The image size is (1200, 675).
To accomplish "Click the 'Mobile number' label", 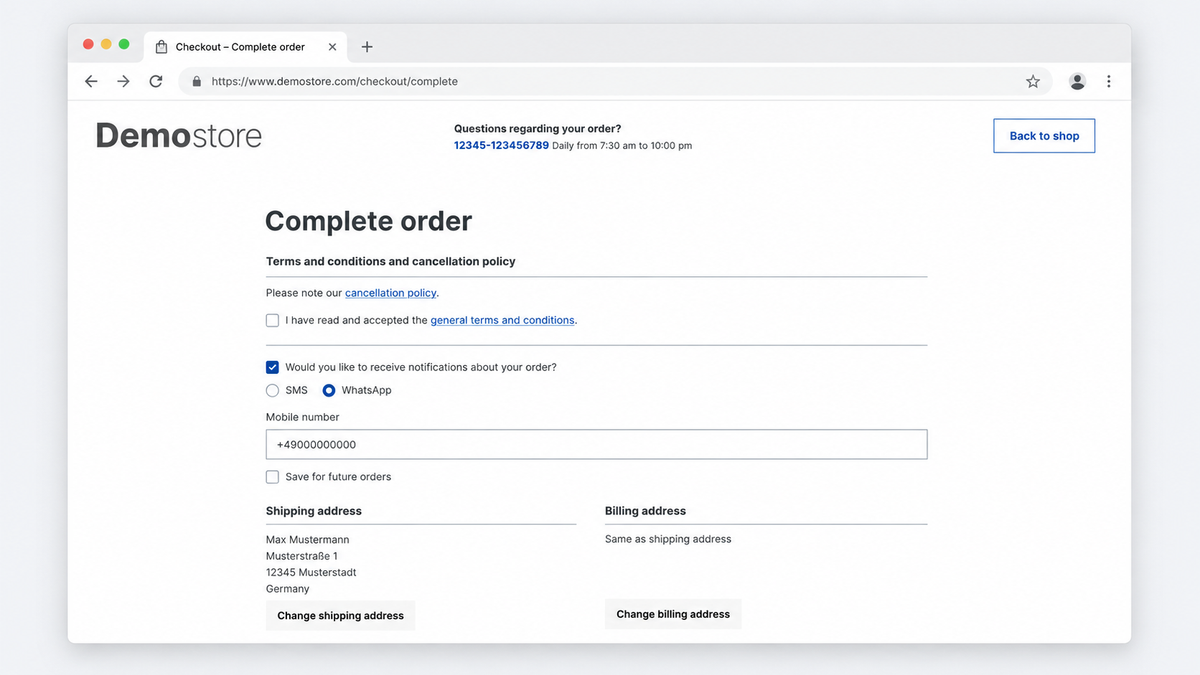I will pyautogui.click(x=302, y=417).
